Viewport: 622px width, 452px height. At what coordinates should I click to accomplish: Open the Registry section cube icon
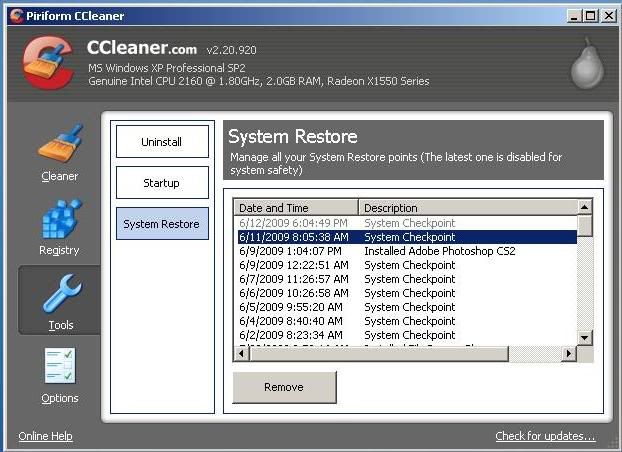coord(61,219)
